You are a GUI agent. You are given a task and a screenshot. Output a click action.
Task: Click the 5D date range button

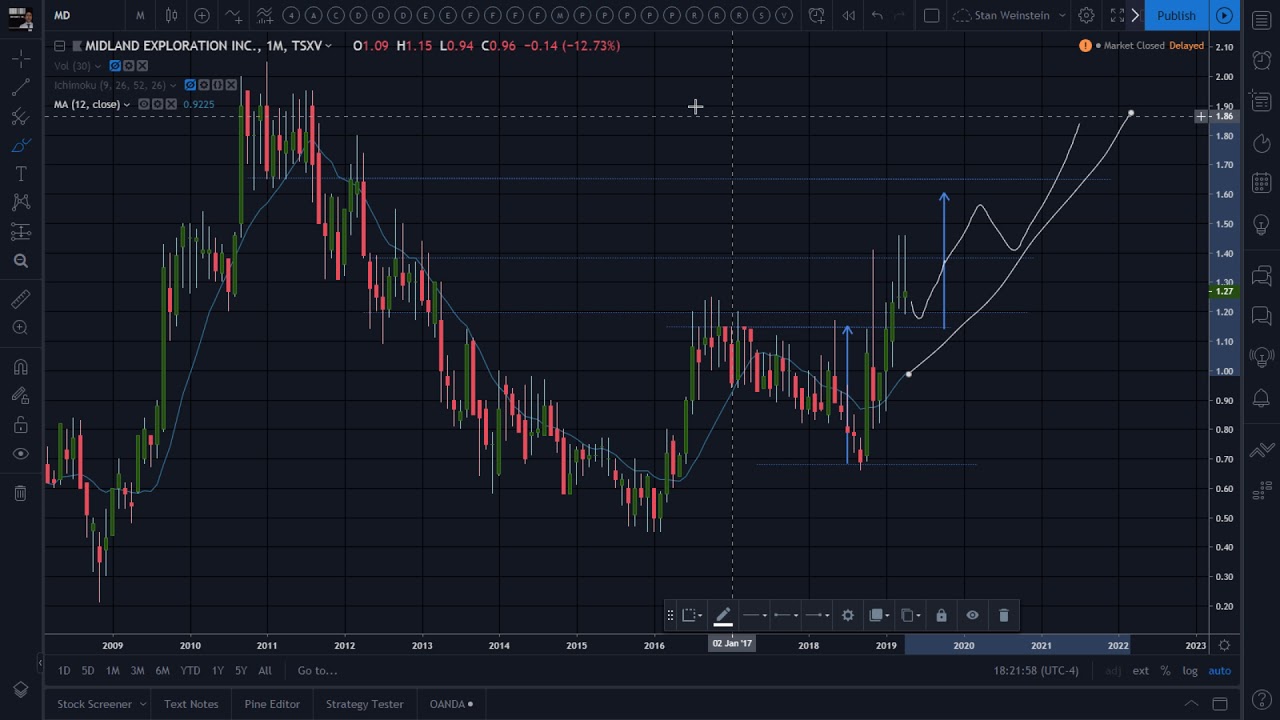[88, 671]
